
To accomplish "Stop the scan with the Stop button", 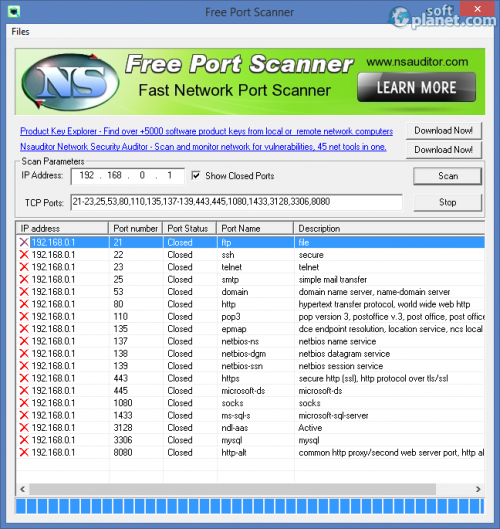I will pyautogui.click(x=447, y=202).
